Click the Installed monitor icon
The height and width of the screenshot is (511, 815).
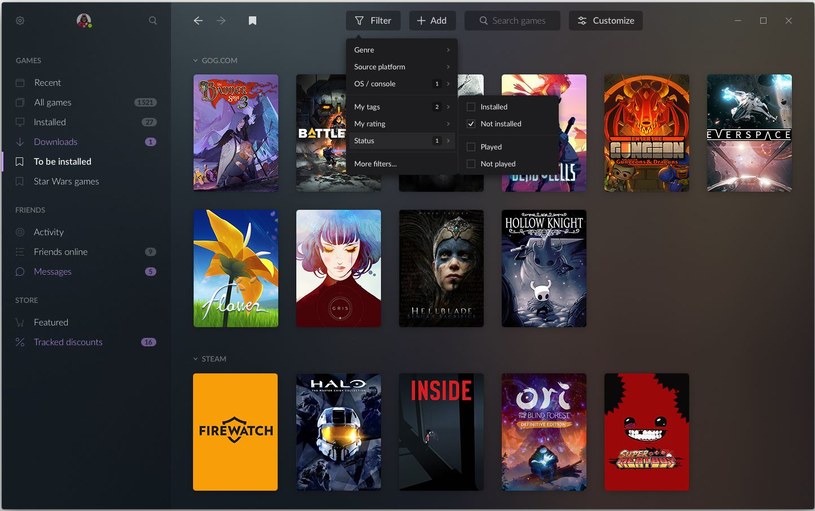(x=20, y=122)
